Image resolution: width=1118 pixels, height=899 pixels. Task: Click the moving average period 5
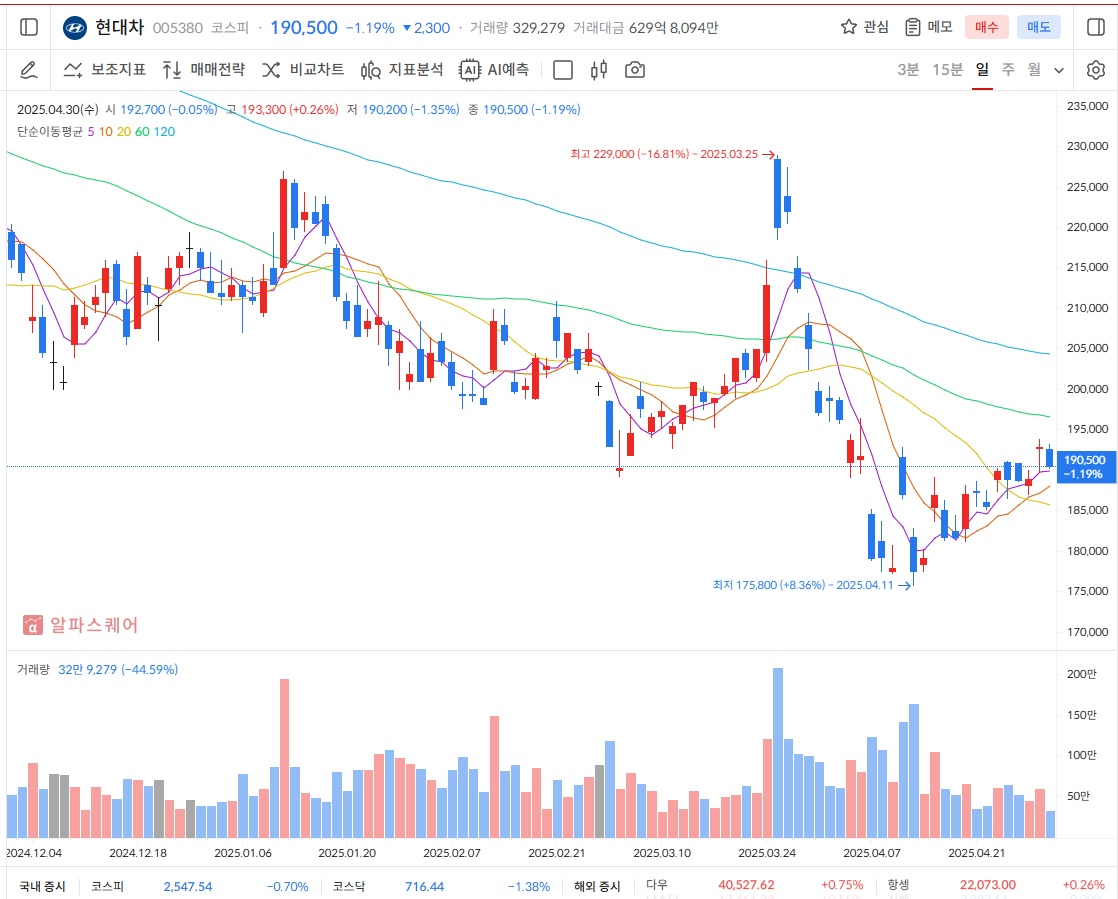click(x=91, y=132)
